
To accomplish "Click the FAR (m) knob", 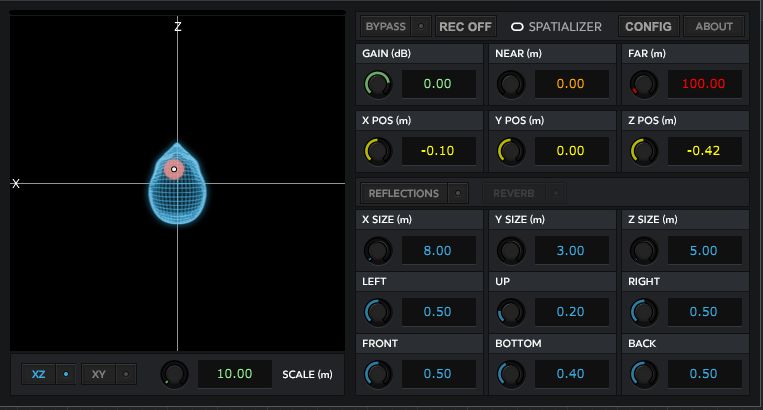I will [x=643, y=84].
